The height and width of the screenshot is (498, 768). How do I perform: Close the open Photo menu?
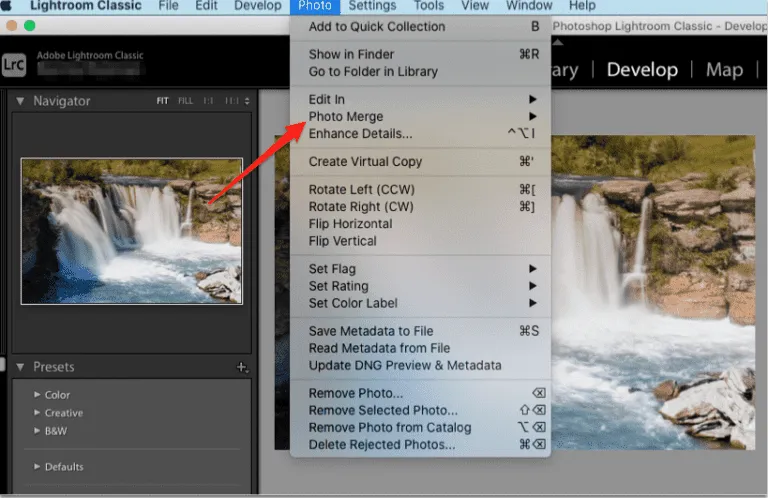click(x=314, y=6)
